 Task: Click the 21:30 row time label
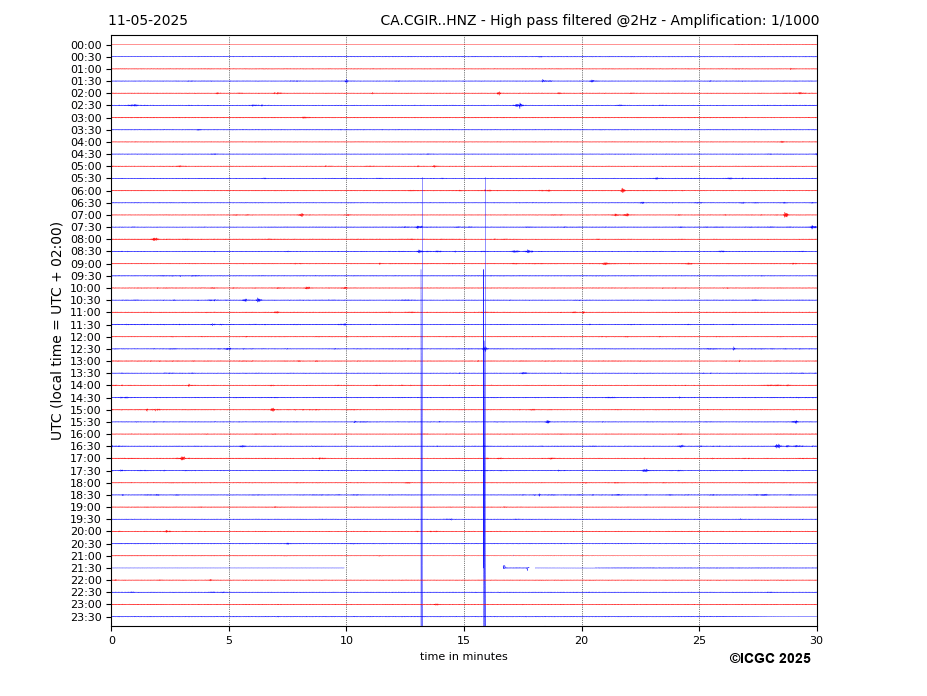point(86,568)
